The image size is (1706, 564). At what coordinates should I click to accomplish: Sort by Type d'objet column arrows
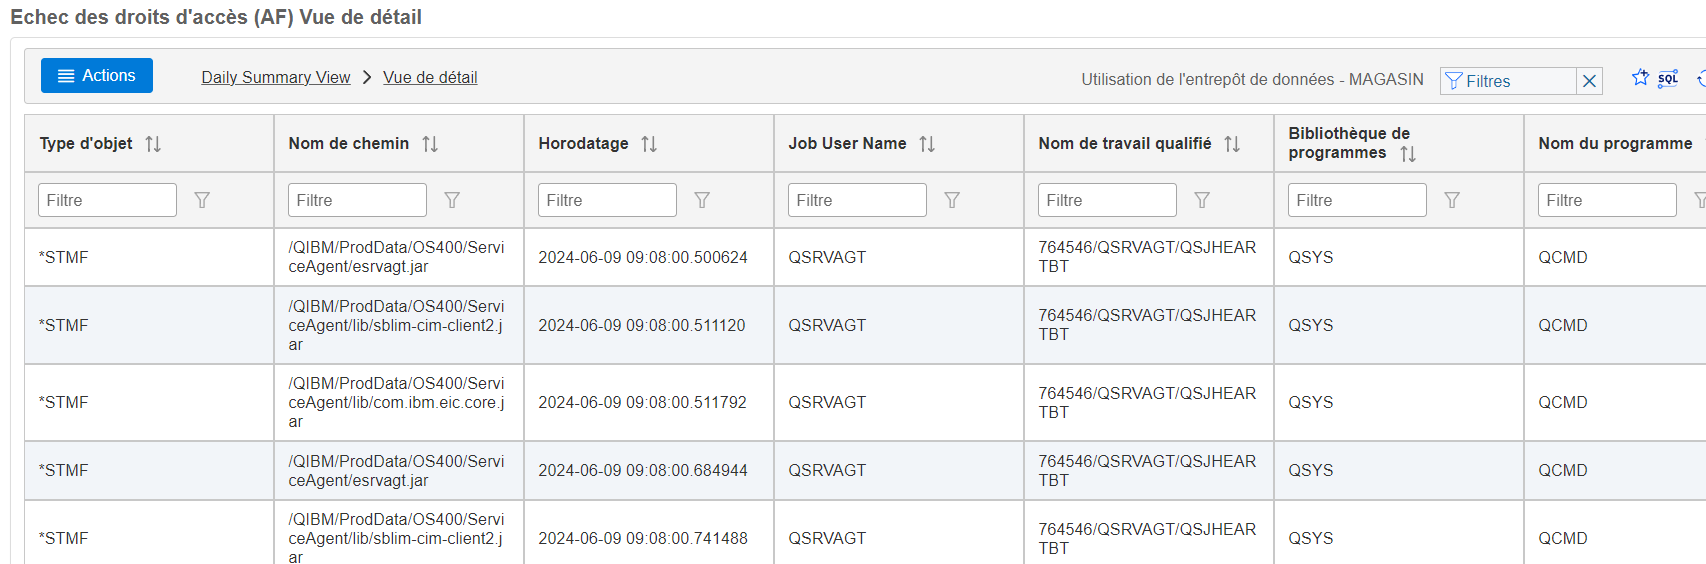[x=153, y=144]
